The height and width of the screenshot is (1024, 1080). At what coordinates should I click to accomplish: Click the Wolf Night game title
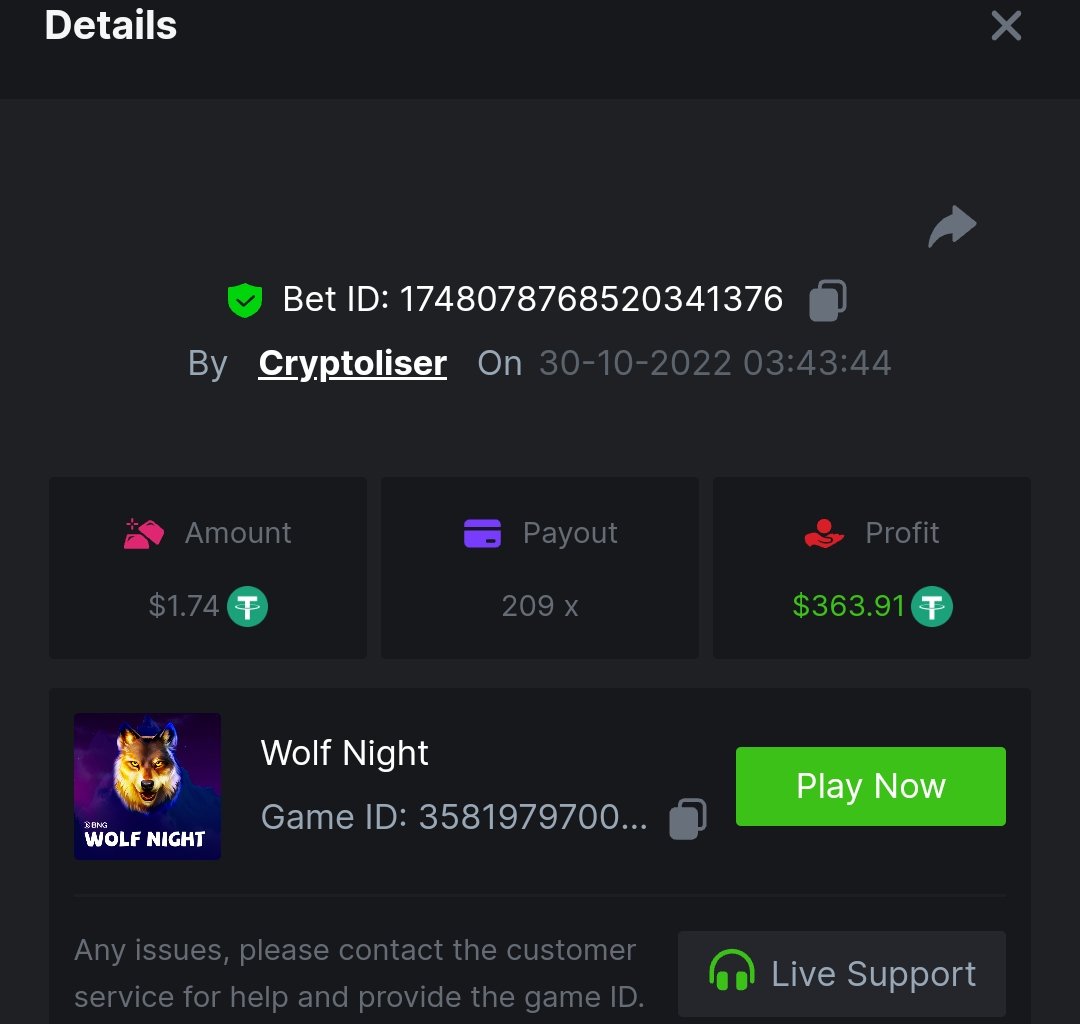pyautogui.click(x=345, y=753)
